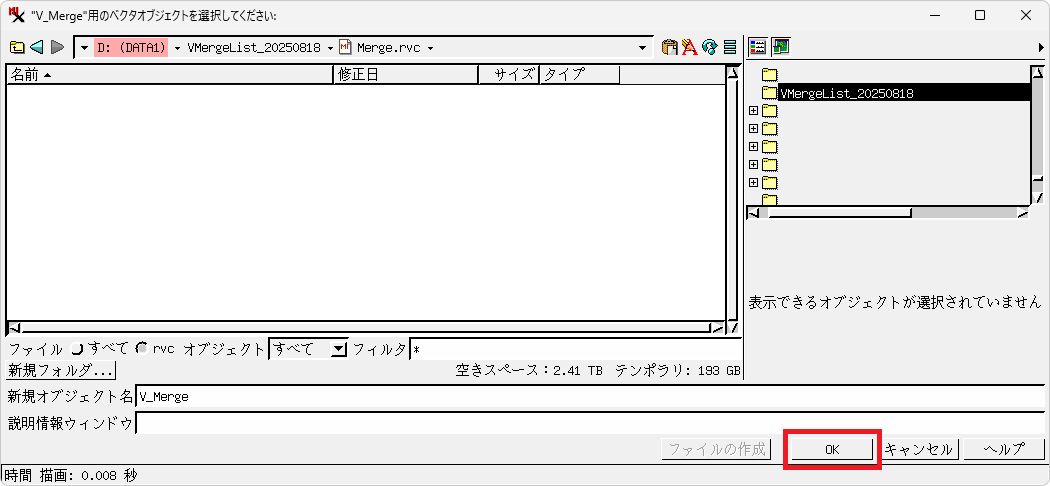Open the オブジェクト すべて dropdown
This screenshot has width=1050, height=486.
(x=338, y=348)
